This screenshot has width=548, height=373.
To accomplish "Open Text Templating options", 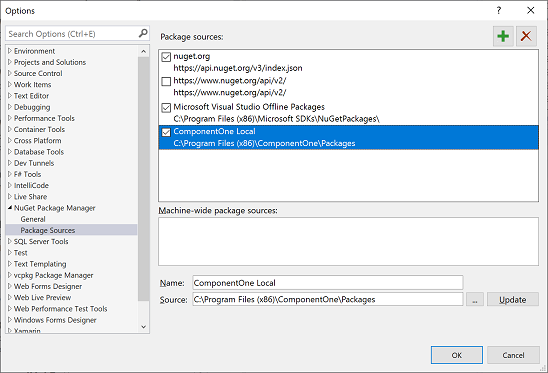I will click(40, 264).
